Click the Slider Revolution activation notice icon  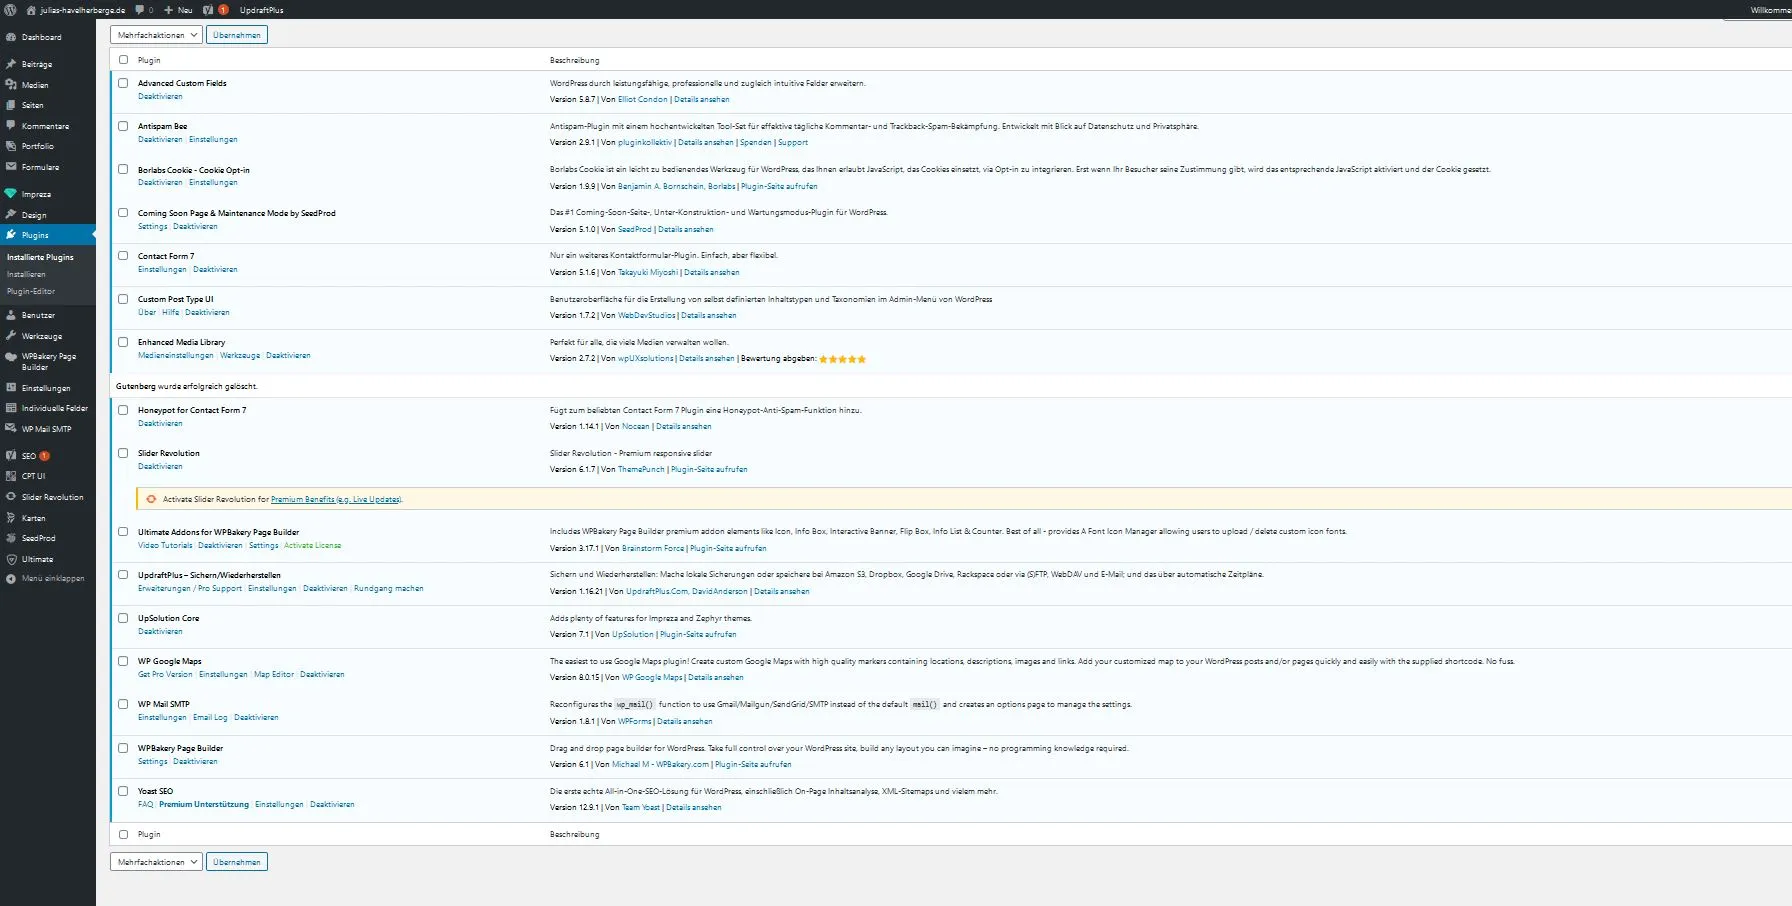[x=151, y=499]
